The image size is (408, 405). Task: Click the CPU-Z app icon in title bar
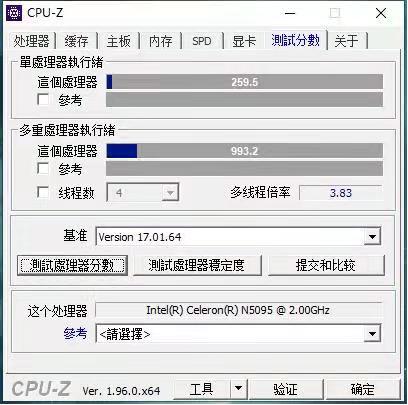pyautogui.click(x=14, y=13)
